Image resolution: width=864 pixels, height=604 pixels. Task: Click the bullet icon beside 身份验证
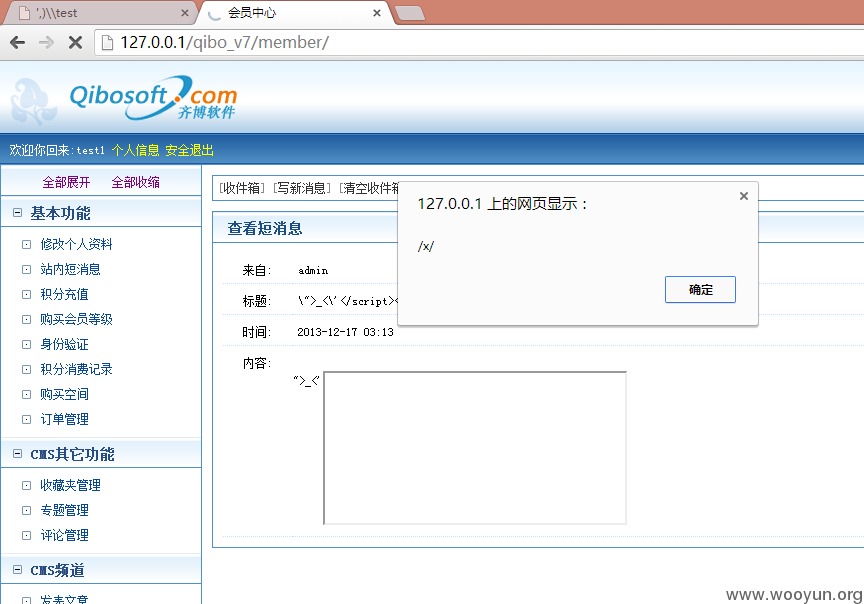26,344
